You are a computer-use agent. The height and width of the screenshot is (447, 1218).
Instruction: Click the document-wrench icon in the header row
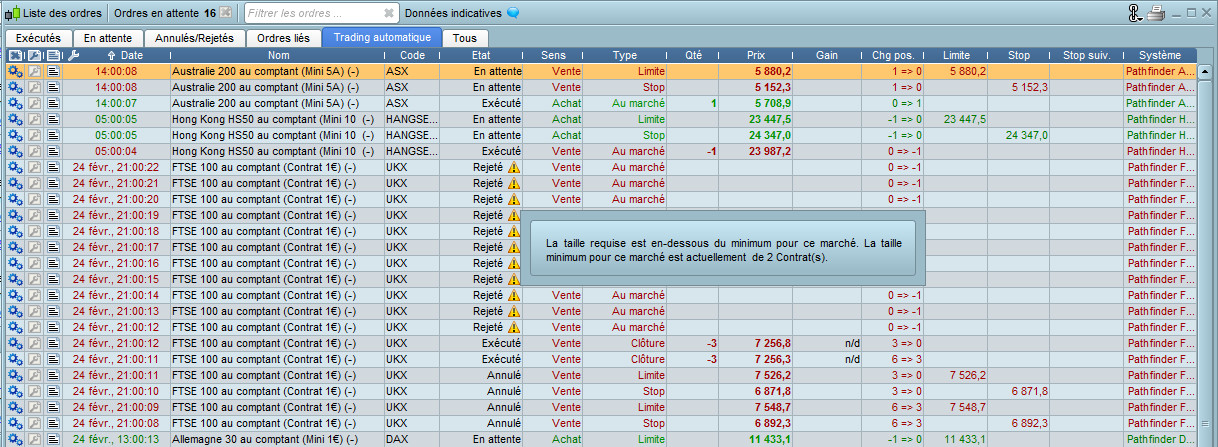[x=34, y=55]
